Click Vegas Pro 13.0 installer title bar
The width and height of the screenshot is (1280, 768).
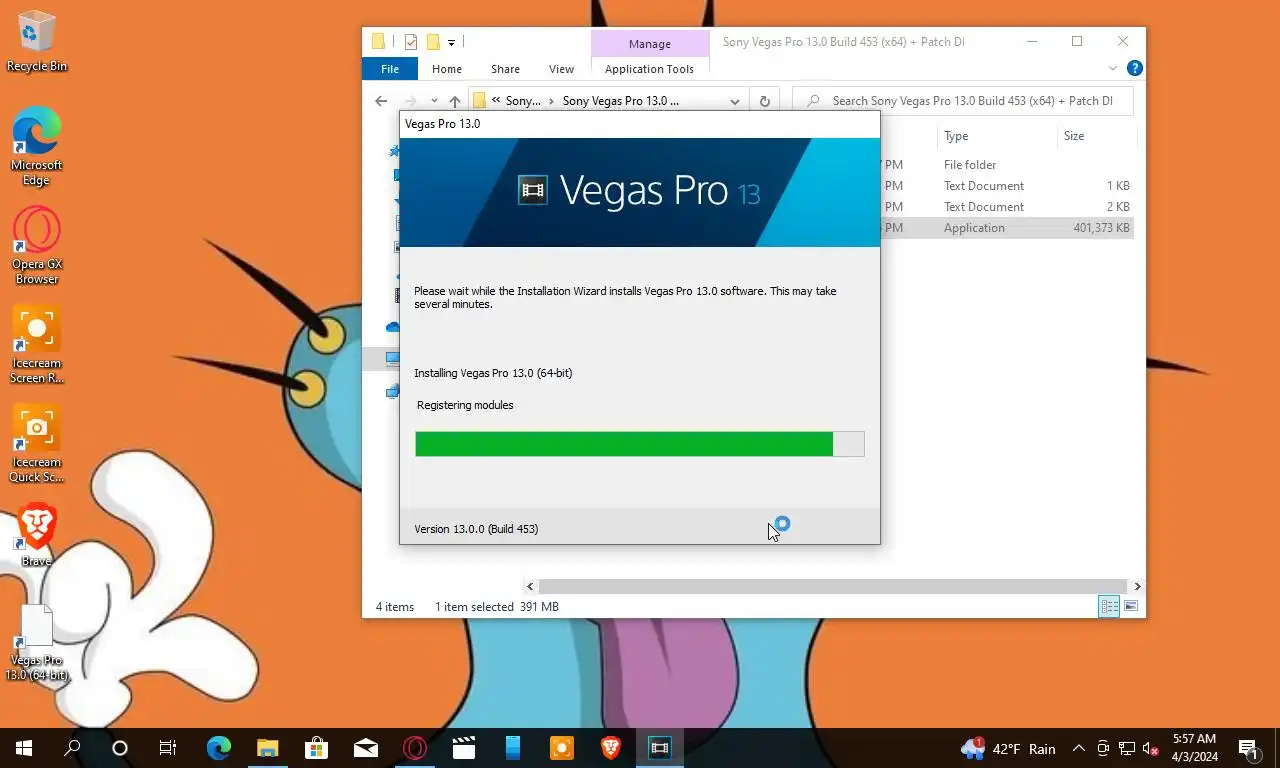[640, 124]
